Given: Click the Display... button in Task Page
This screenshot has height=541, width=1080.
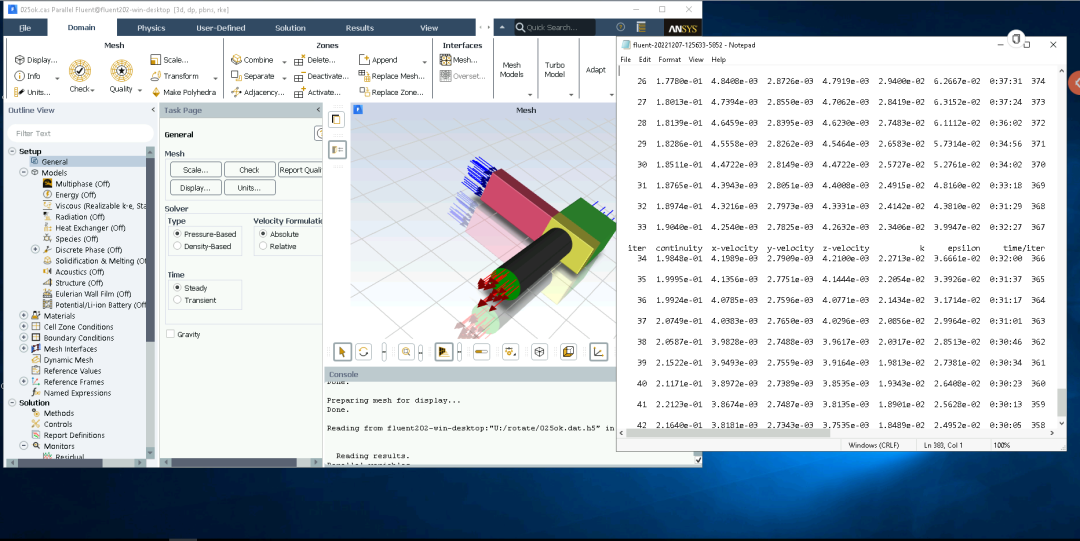Looking at the screenshot, I should pos(196,187).
